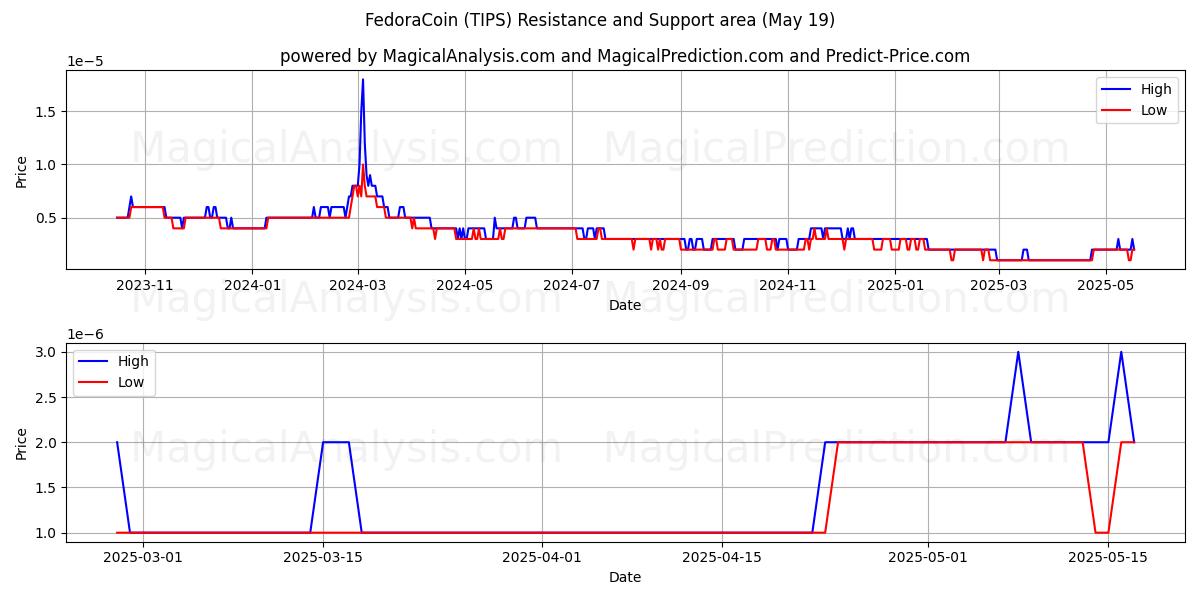Click the '2025-04-15' tick label on the bottom chart
Viewport: 1200px width, 600px height.
[x=722, y=559]
